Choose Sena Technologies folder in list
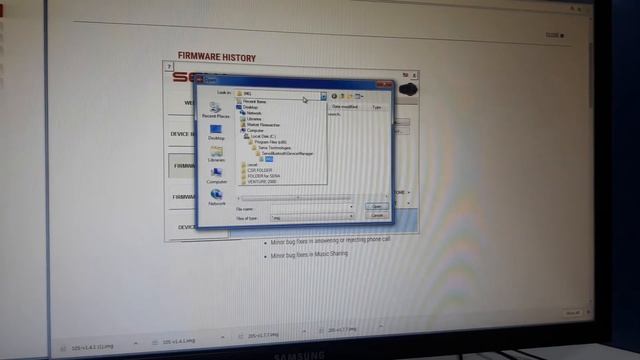The height and width of the screenshot is (360, 640). pos(271,147)
